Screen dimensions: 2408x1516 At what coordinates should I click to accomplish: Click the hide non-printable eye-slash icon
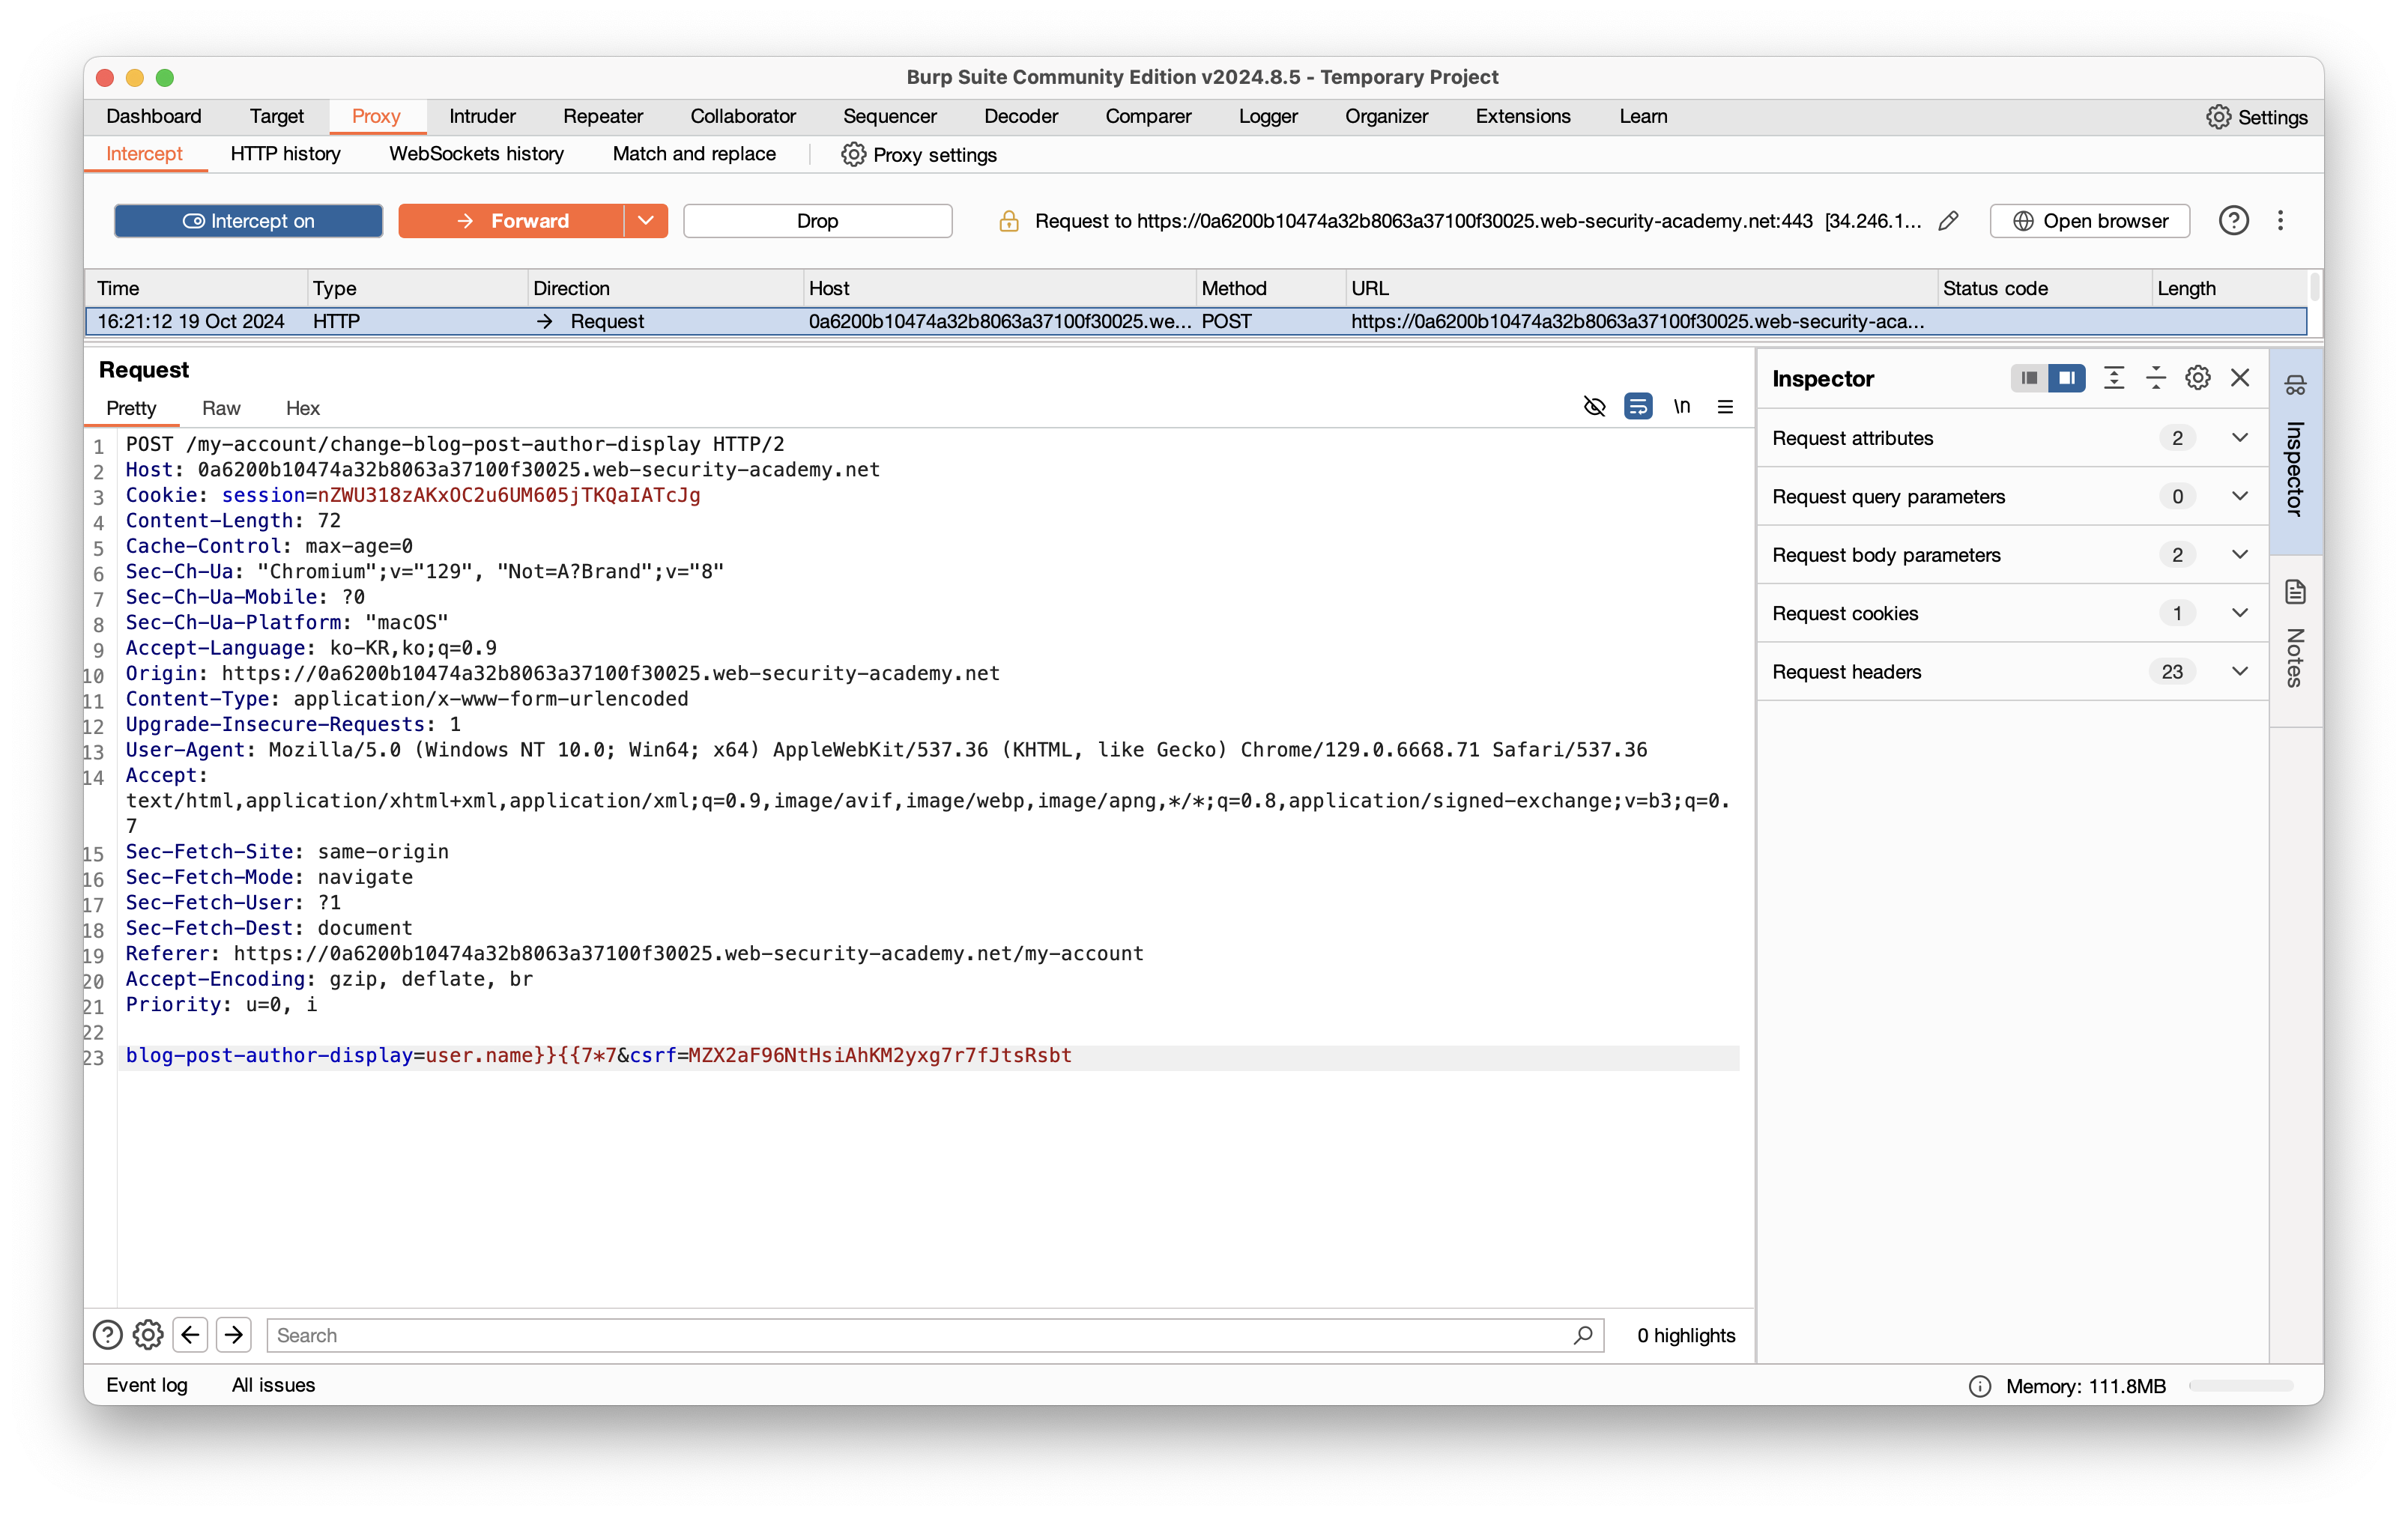coord(1594,407)
